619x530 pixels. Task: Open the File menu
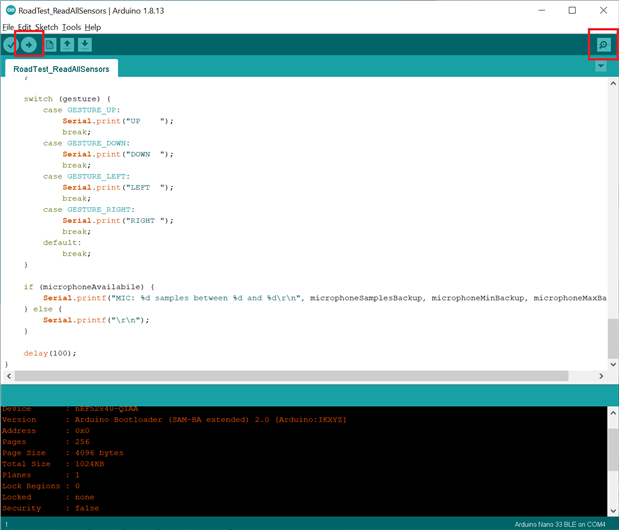click(8, 27)
